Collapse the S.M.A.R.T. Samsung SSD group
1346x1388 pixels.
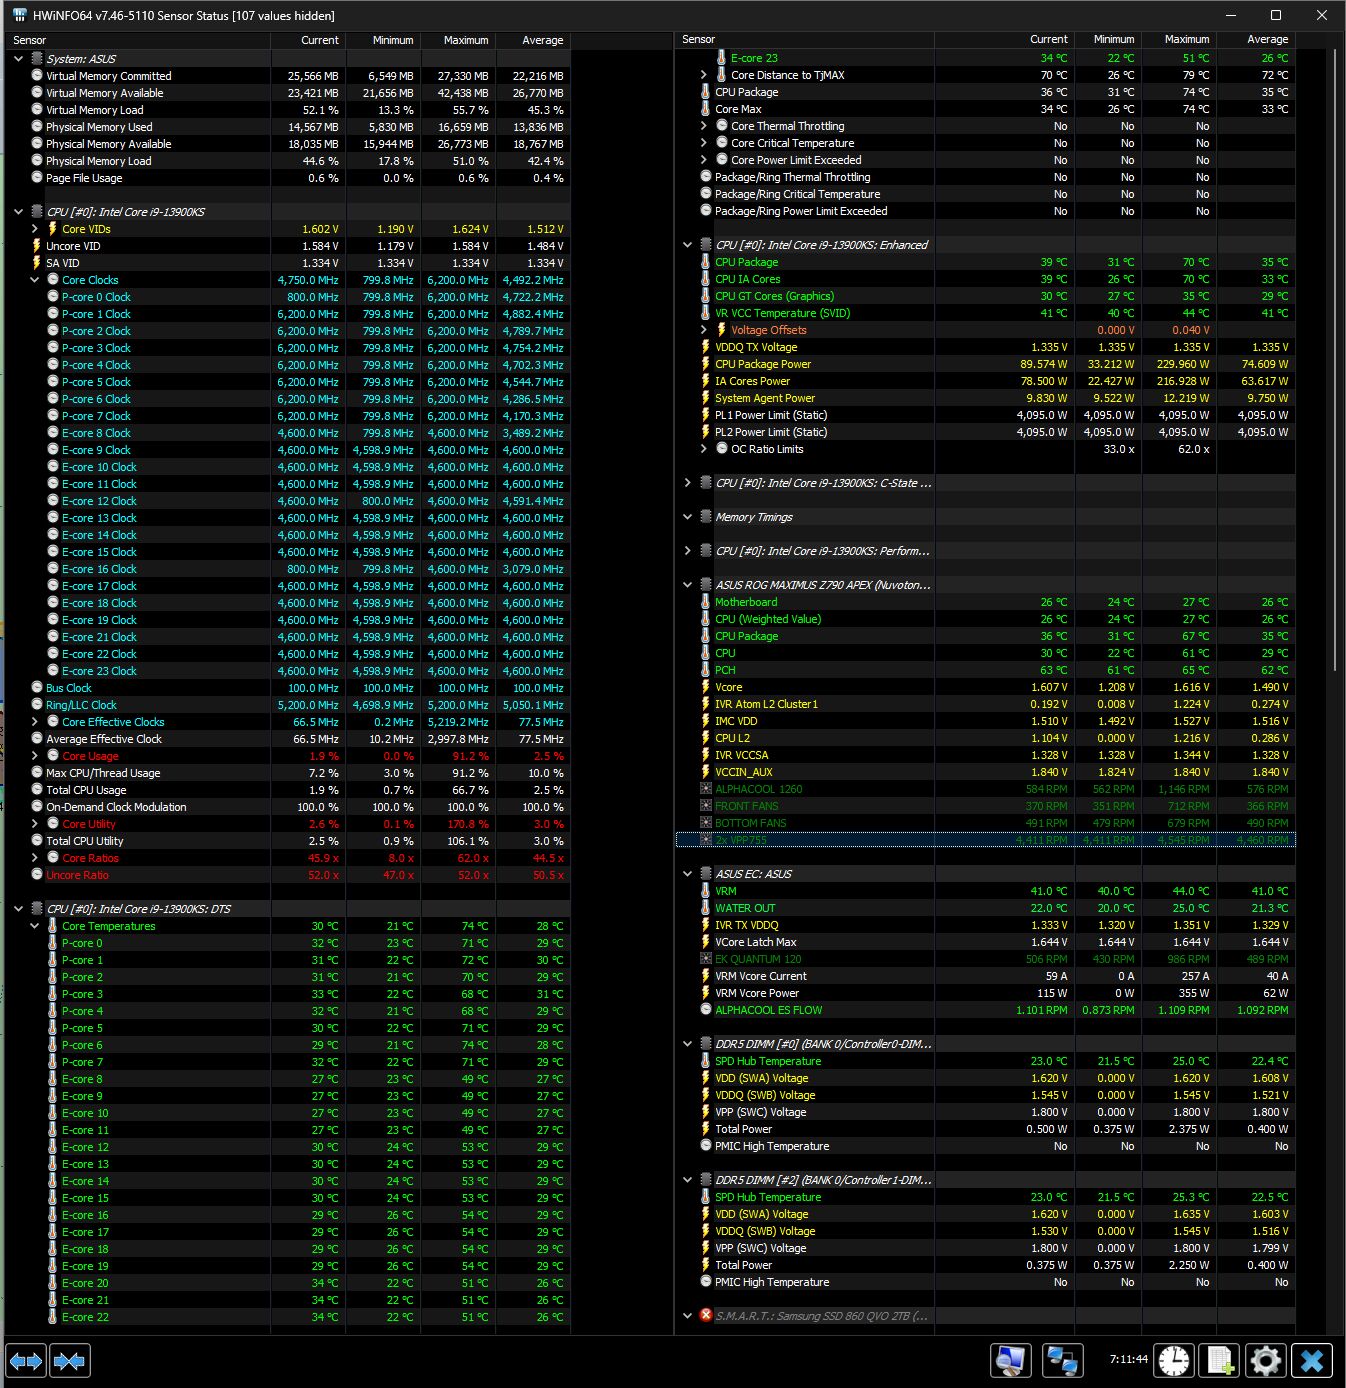tap(688, 1315)
